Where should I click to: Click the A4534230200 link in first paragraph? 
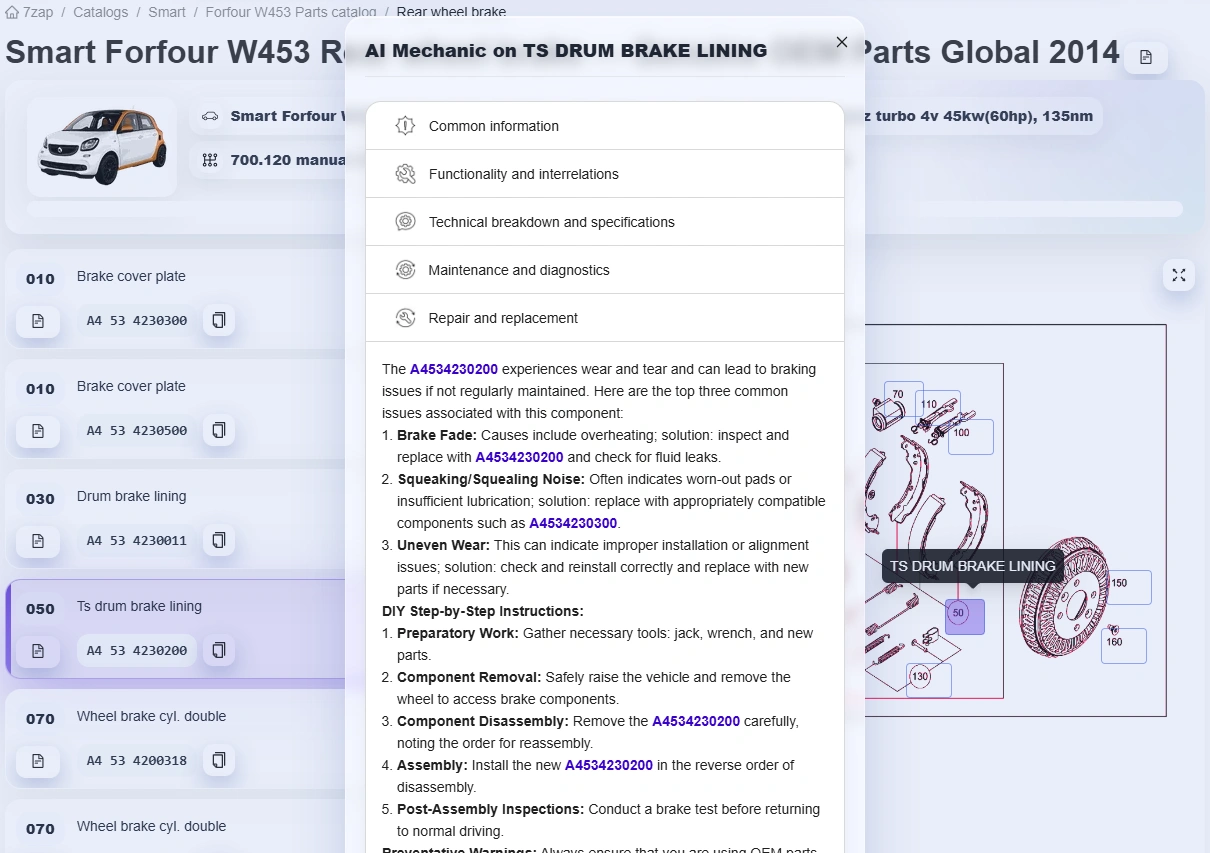click(x=454, y=369)
